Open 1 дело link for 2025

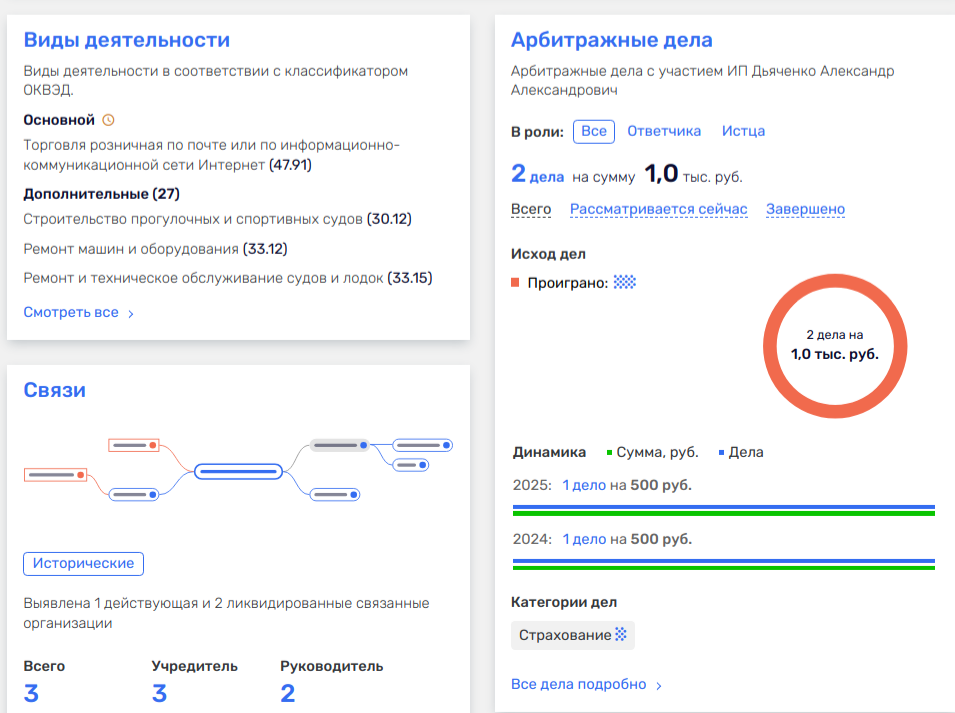(584, 485)
